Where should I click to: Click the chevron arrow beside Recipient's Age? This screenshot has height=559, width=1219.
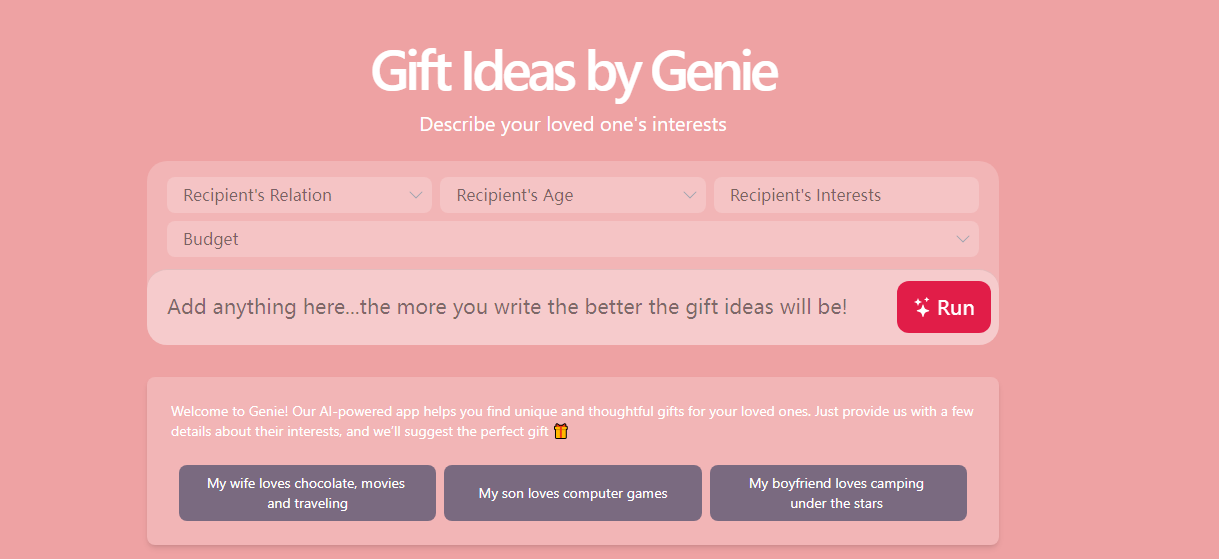click(690, 195)
